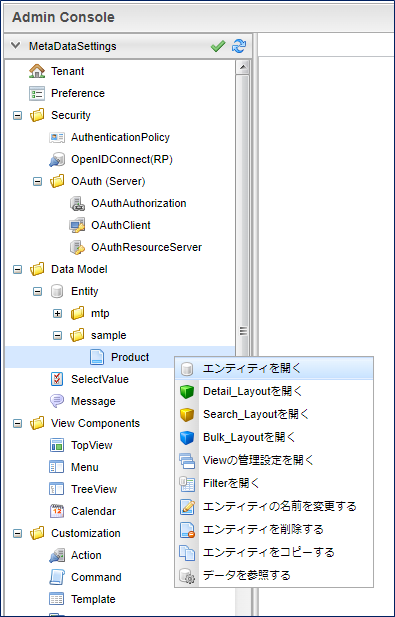Collapse the Customization folder node
This screenshot has width=395, height=617.
point(17,534)
